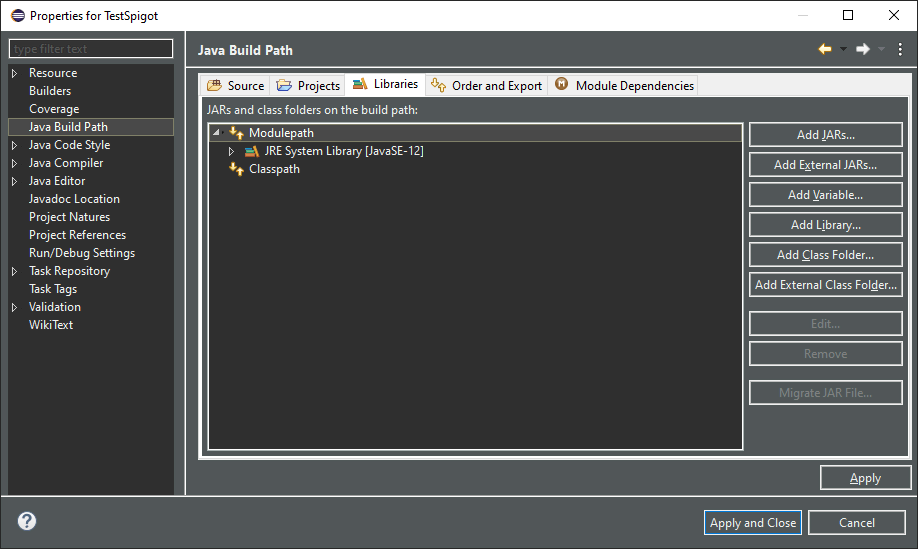Expand the Validation category

click(x=15, y=307)
